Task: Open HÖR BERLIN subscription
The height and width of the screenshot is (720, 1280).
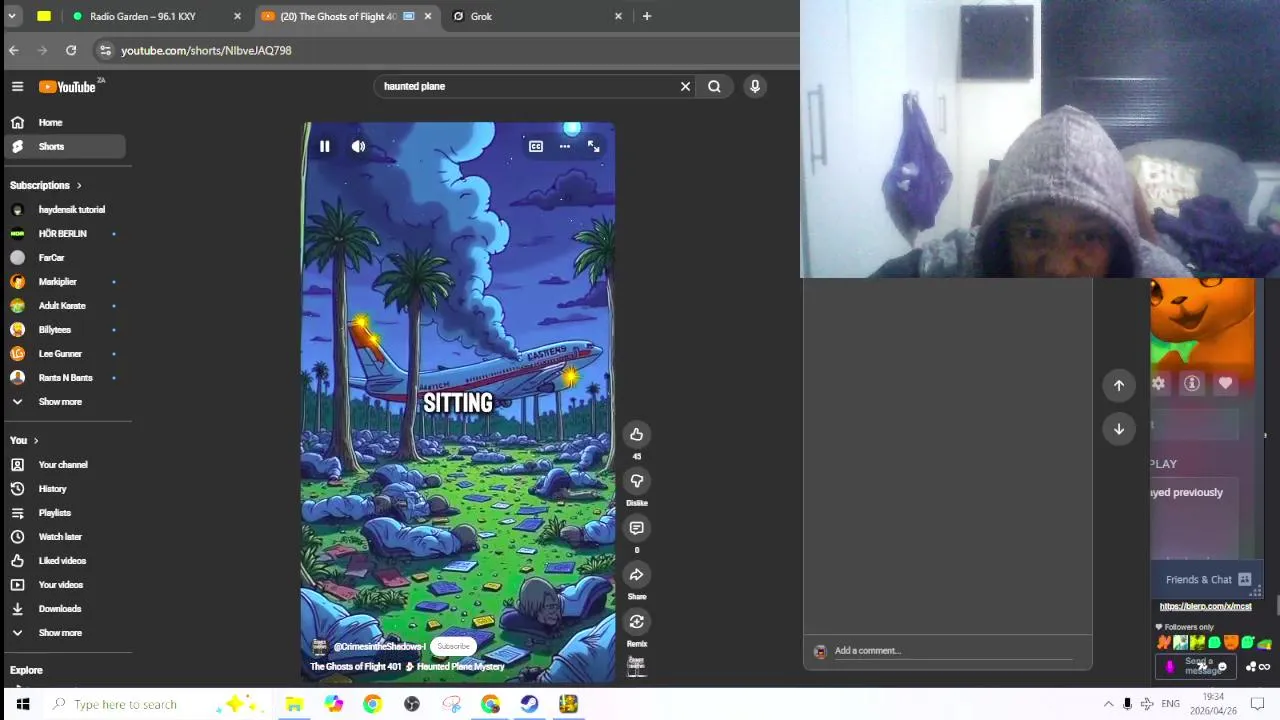Action: coord(63,234)
